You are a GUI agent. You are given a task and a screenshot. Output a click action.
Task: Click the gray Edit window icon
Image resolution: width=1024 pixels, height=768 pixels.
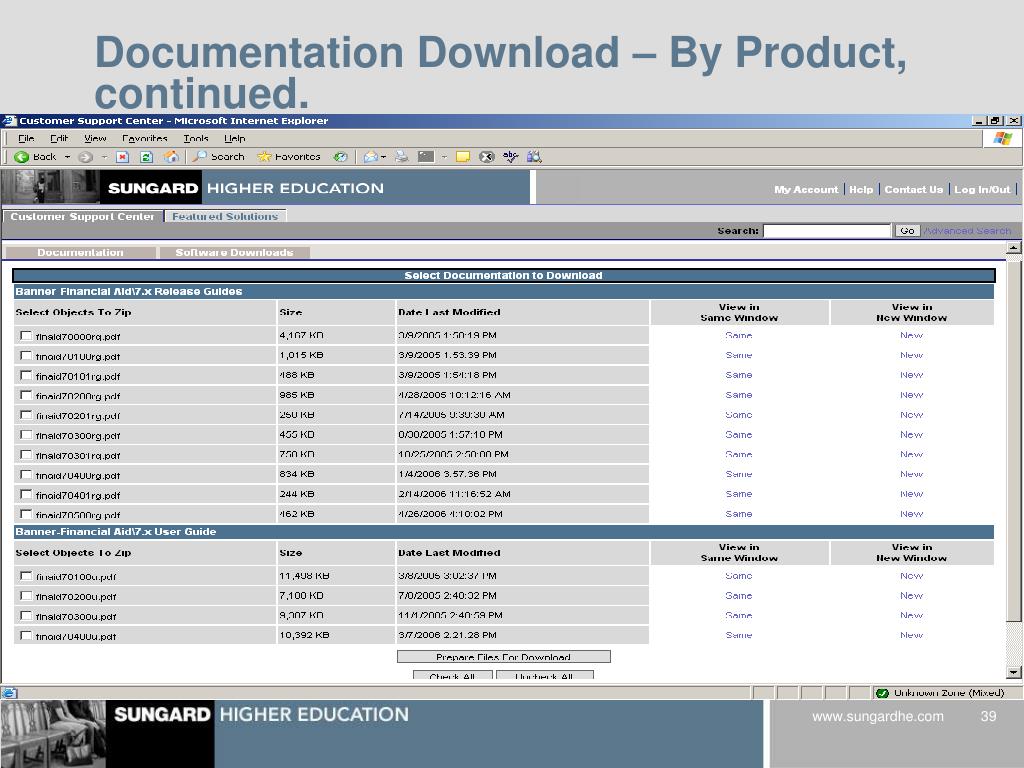tap(426, 157)
